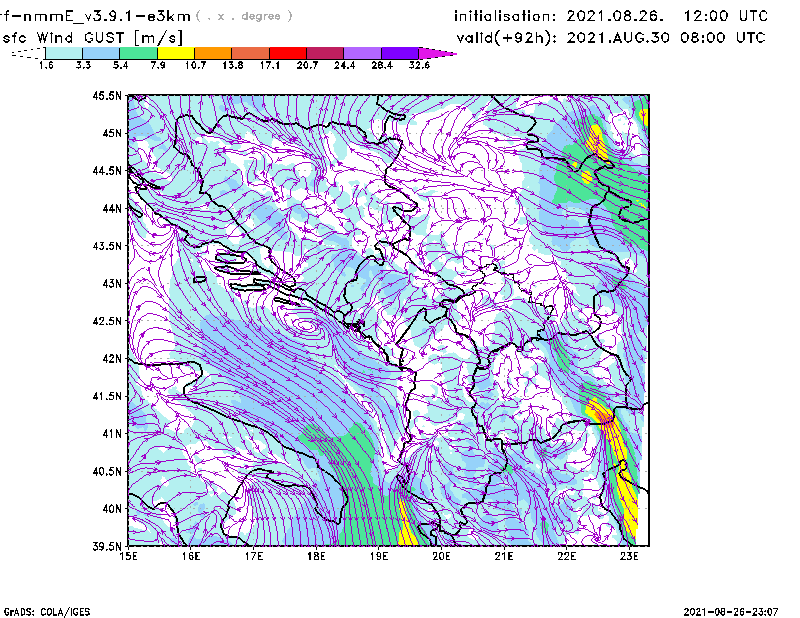Click the 15E longitude label
This screenshot has width=800, height=618.
pos(128,556)
